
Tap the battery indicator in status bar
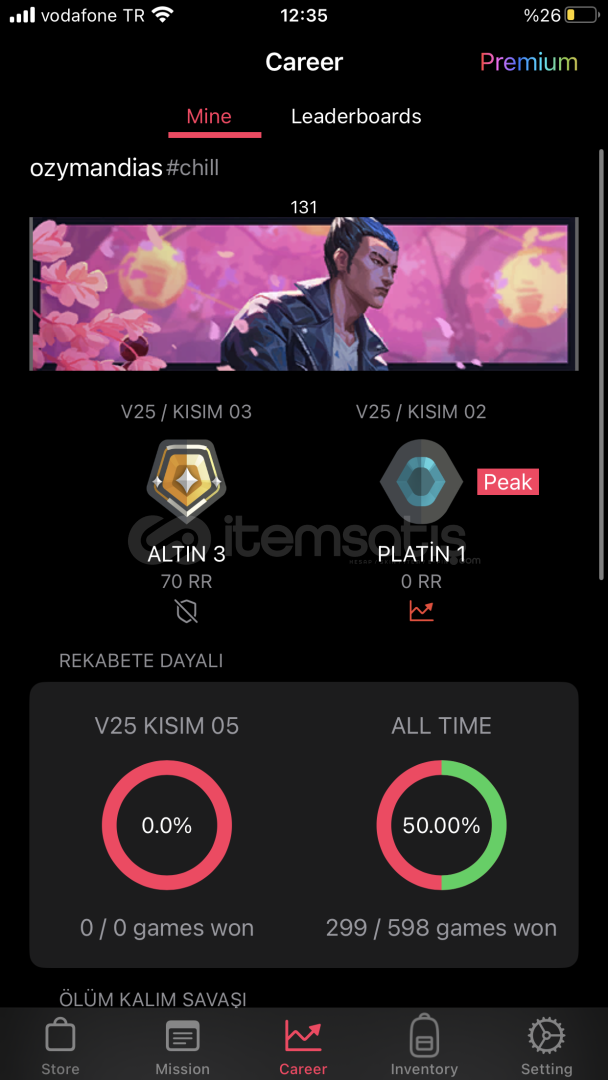tap(581, 15)
